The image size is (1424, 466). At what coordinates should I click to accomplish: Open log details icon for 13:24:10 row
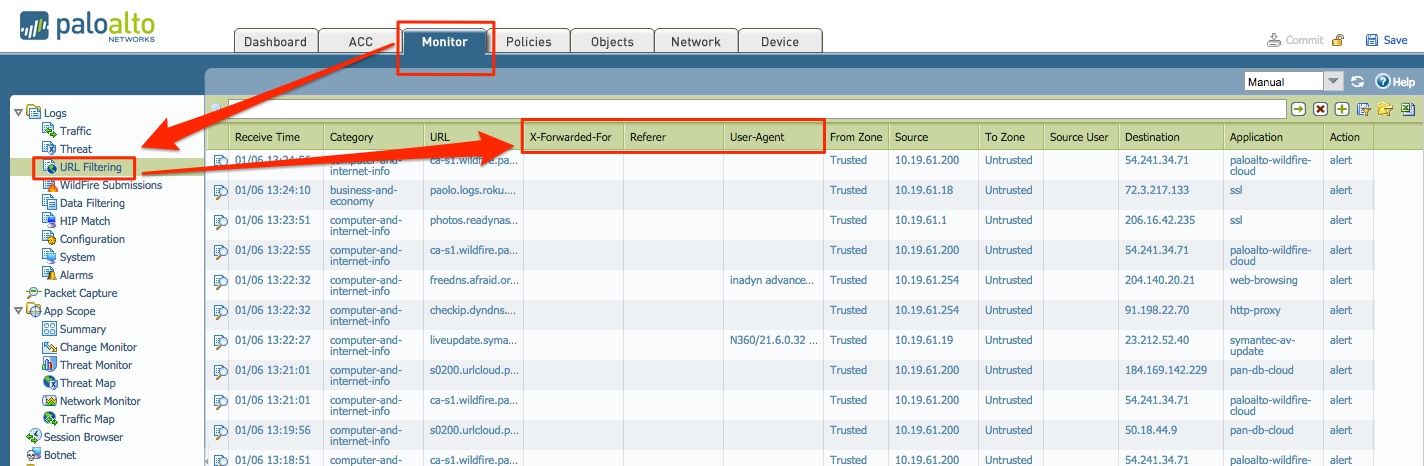(219, 190)
